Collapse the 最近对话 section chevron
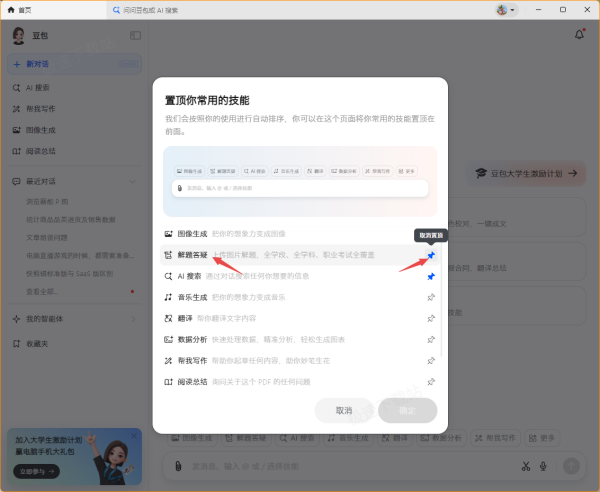This screenshot has width=600, height=492. click(132, 181)
